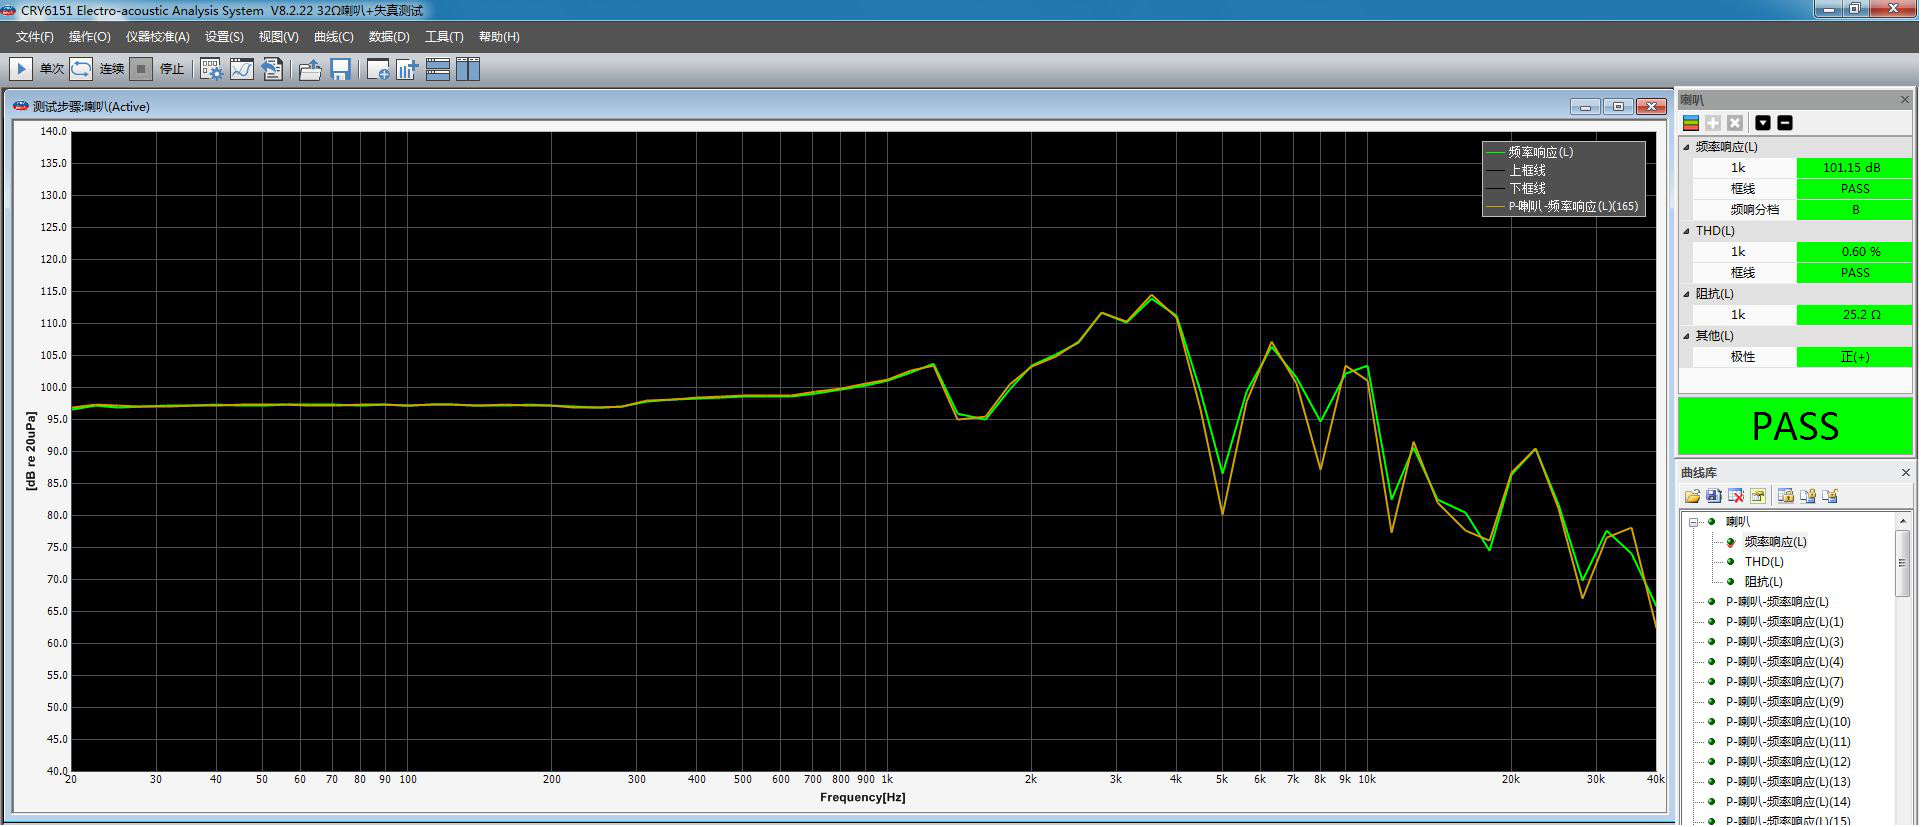This screenshot has width=1921, height=827.
Task: Open the test settings gear icon in toolbar
Action: pos(211,69)
